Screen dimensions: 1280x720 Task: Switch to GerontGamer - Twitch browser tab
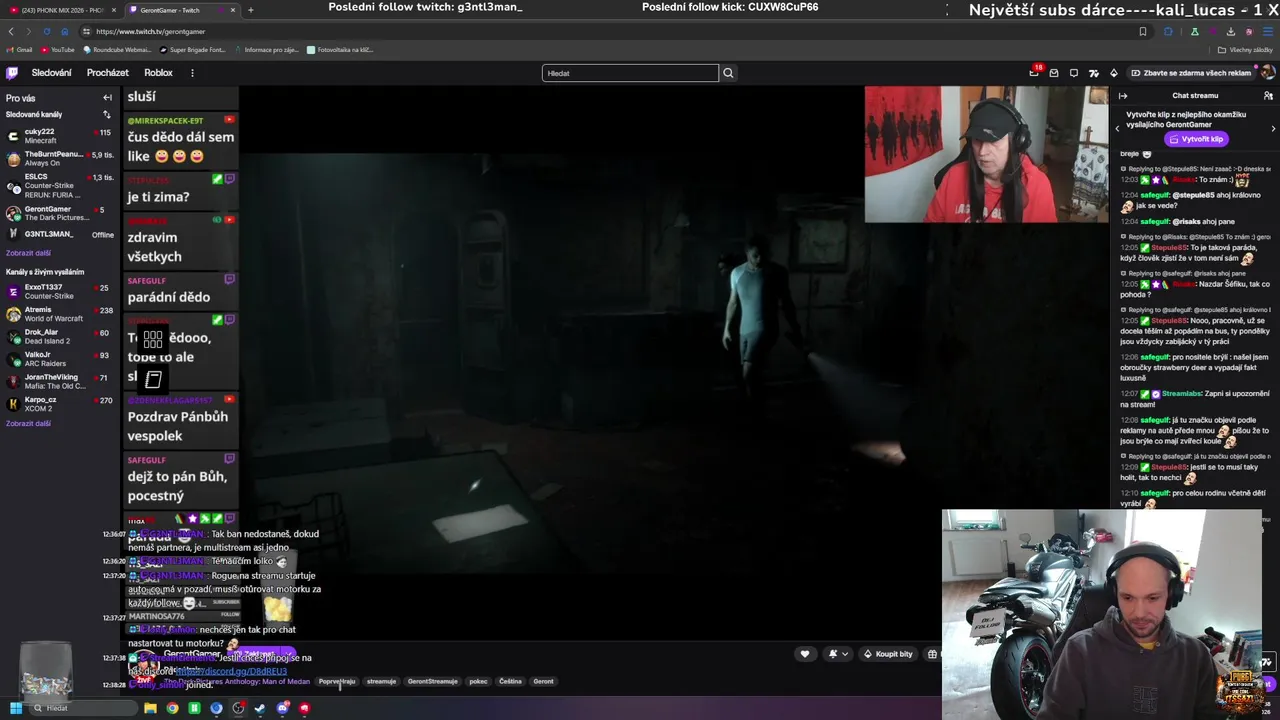pos(181,10)
